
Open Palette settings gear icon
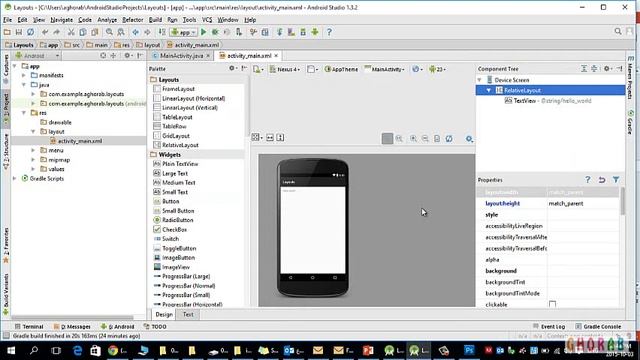click(232, 69)
